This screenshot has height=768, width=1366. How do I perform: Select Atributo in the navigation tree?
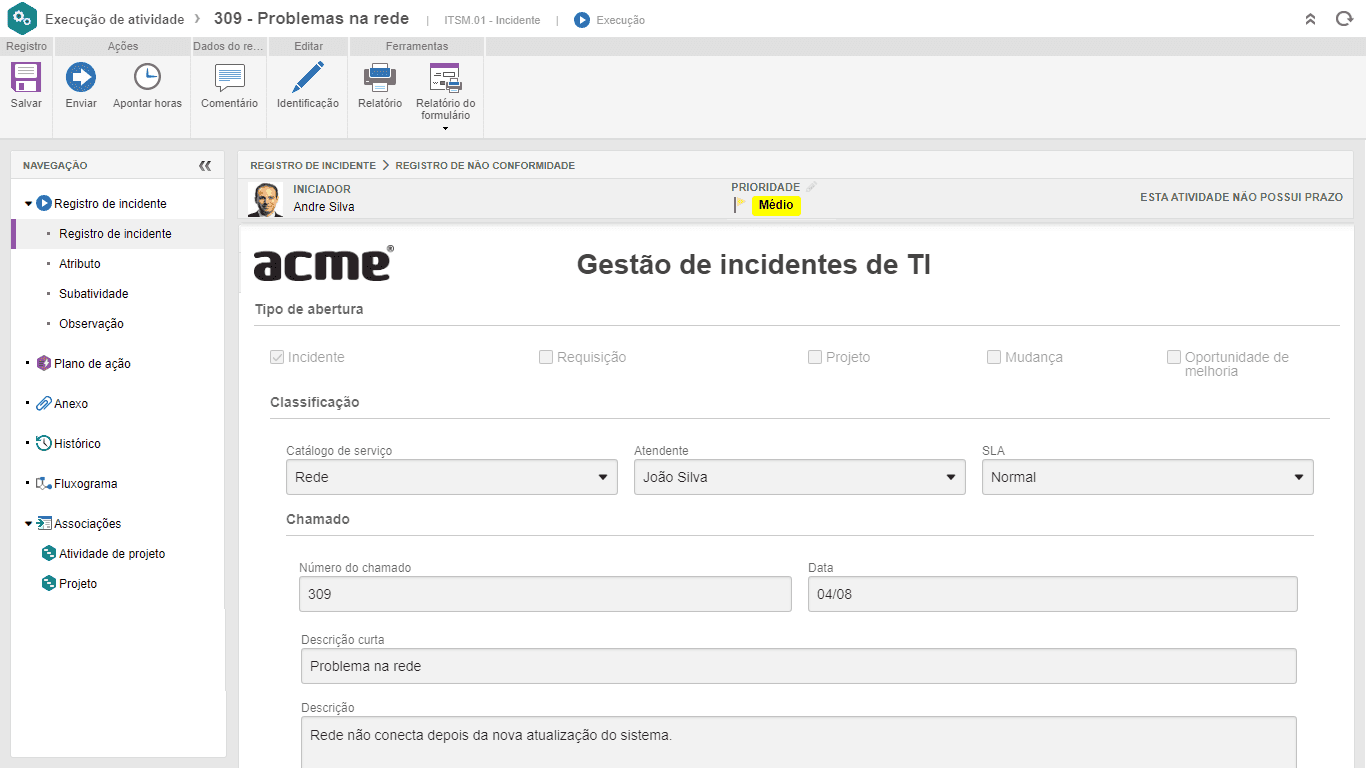(x=80, y=263)
